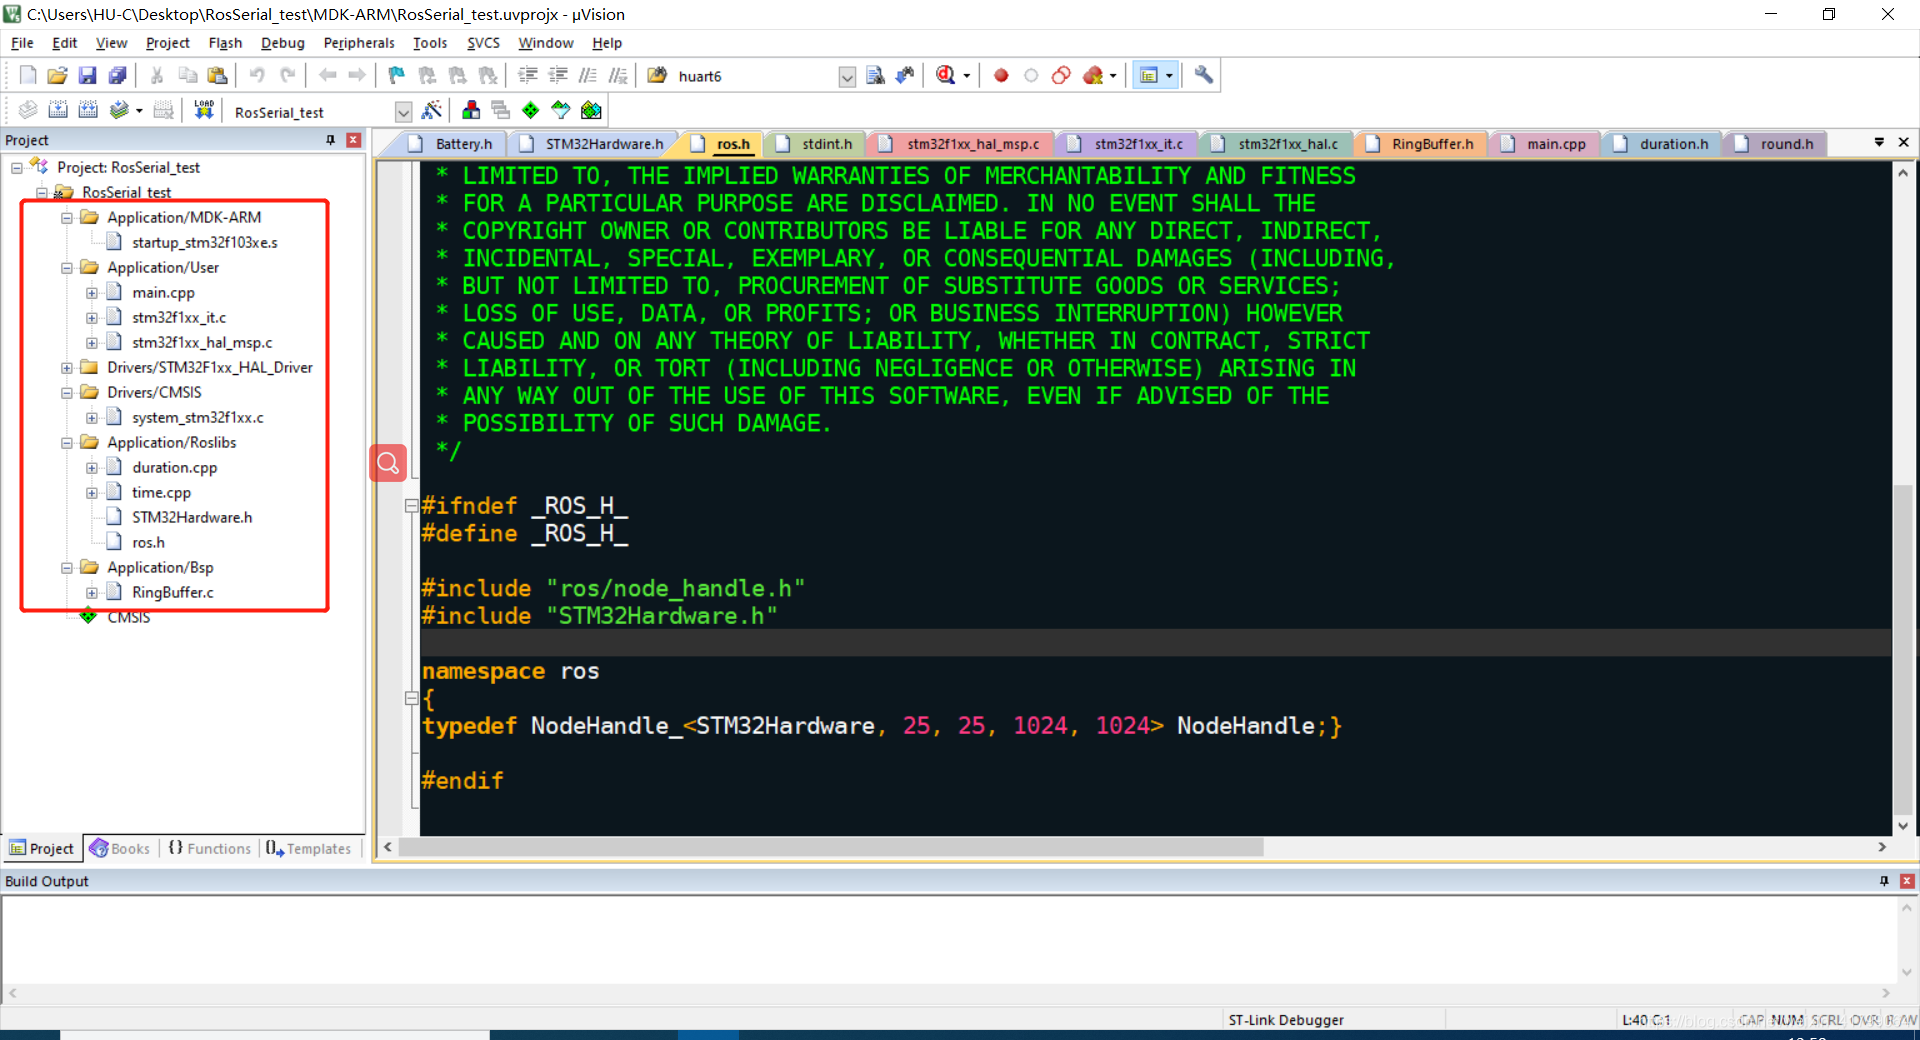The image size is (1920, 1040).
Task: Build target files
Action: [x=58, y=110]
